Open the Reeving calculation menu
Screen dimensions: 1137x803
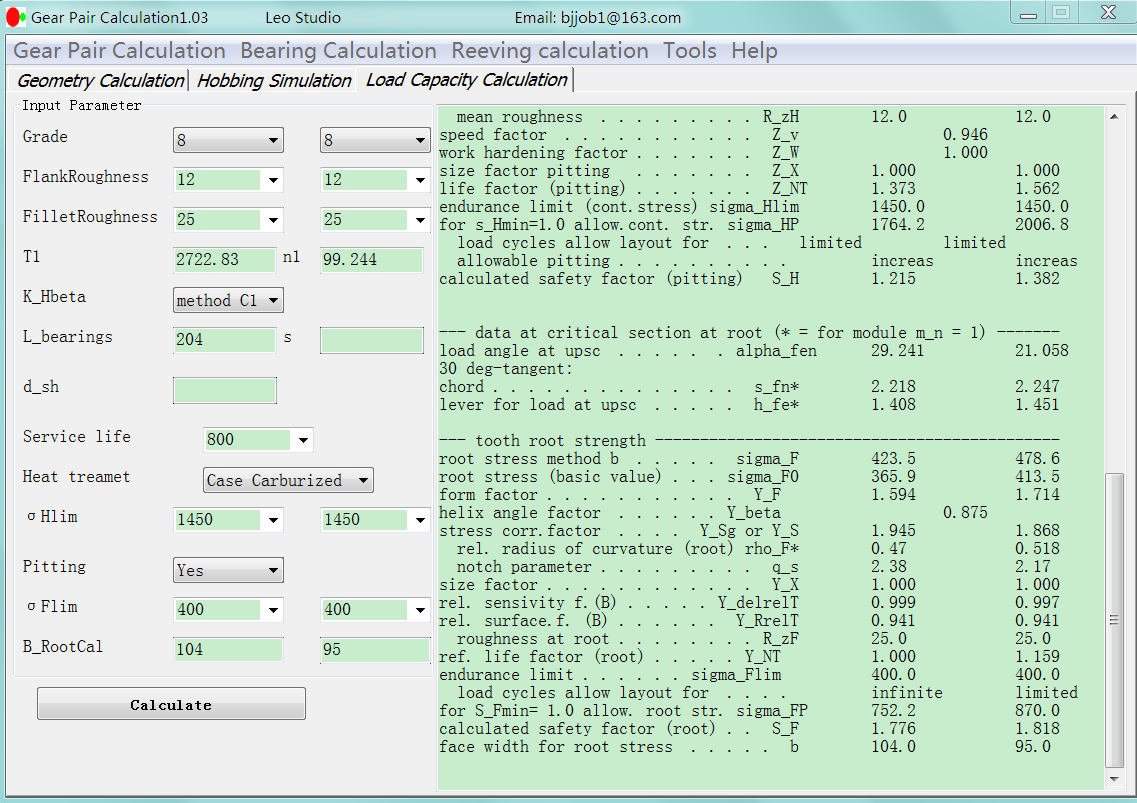tap(550, 50)
